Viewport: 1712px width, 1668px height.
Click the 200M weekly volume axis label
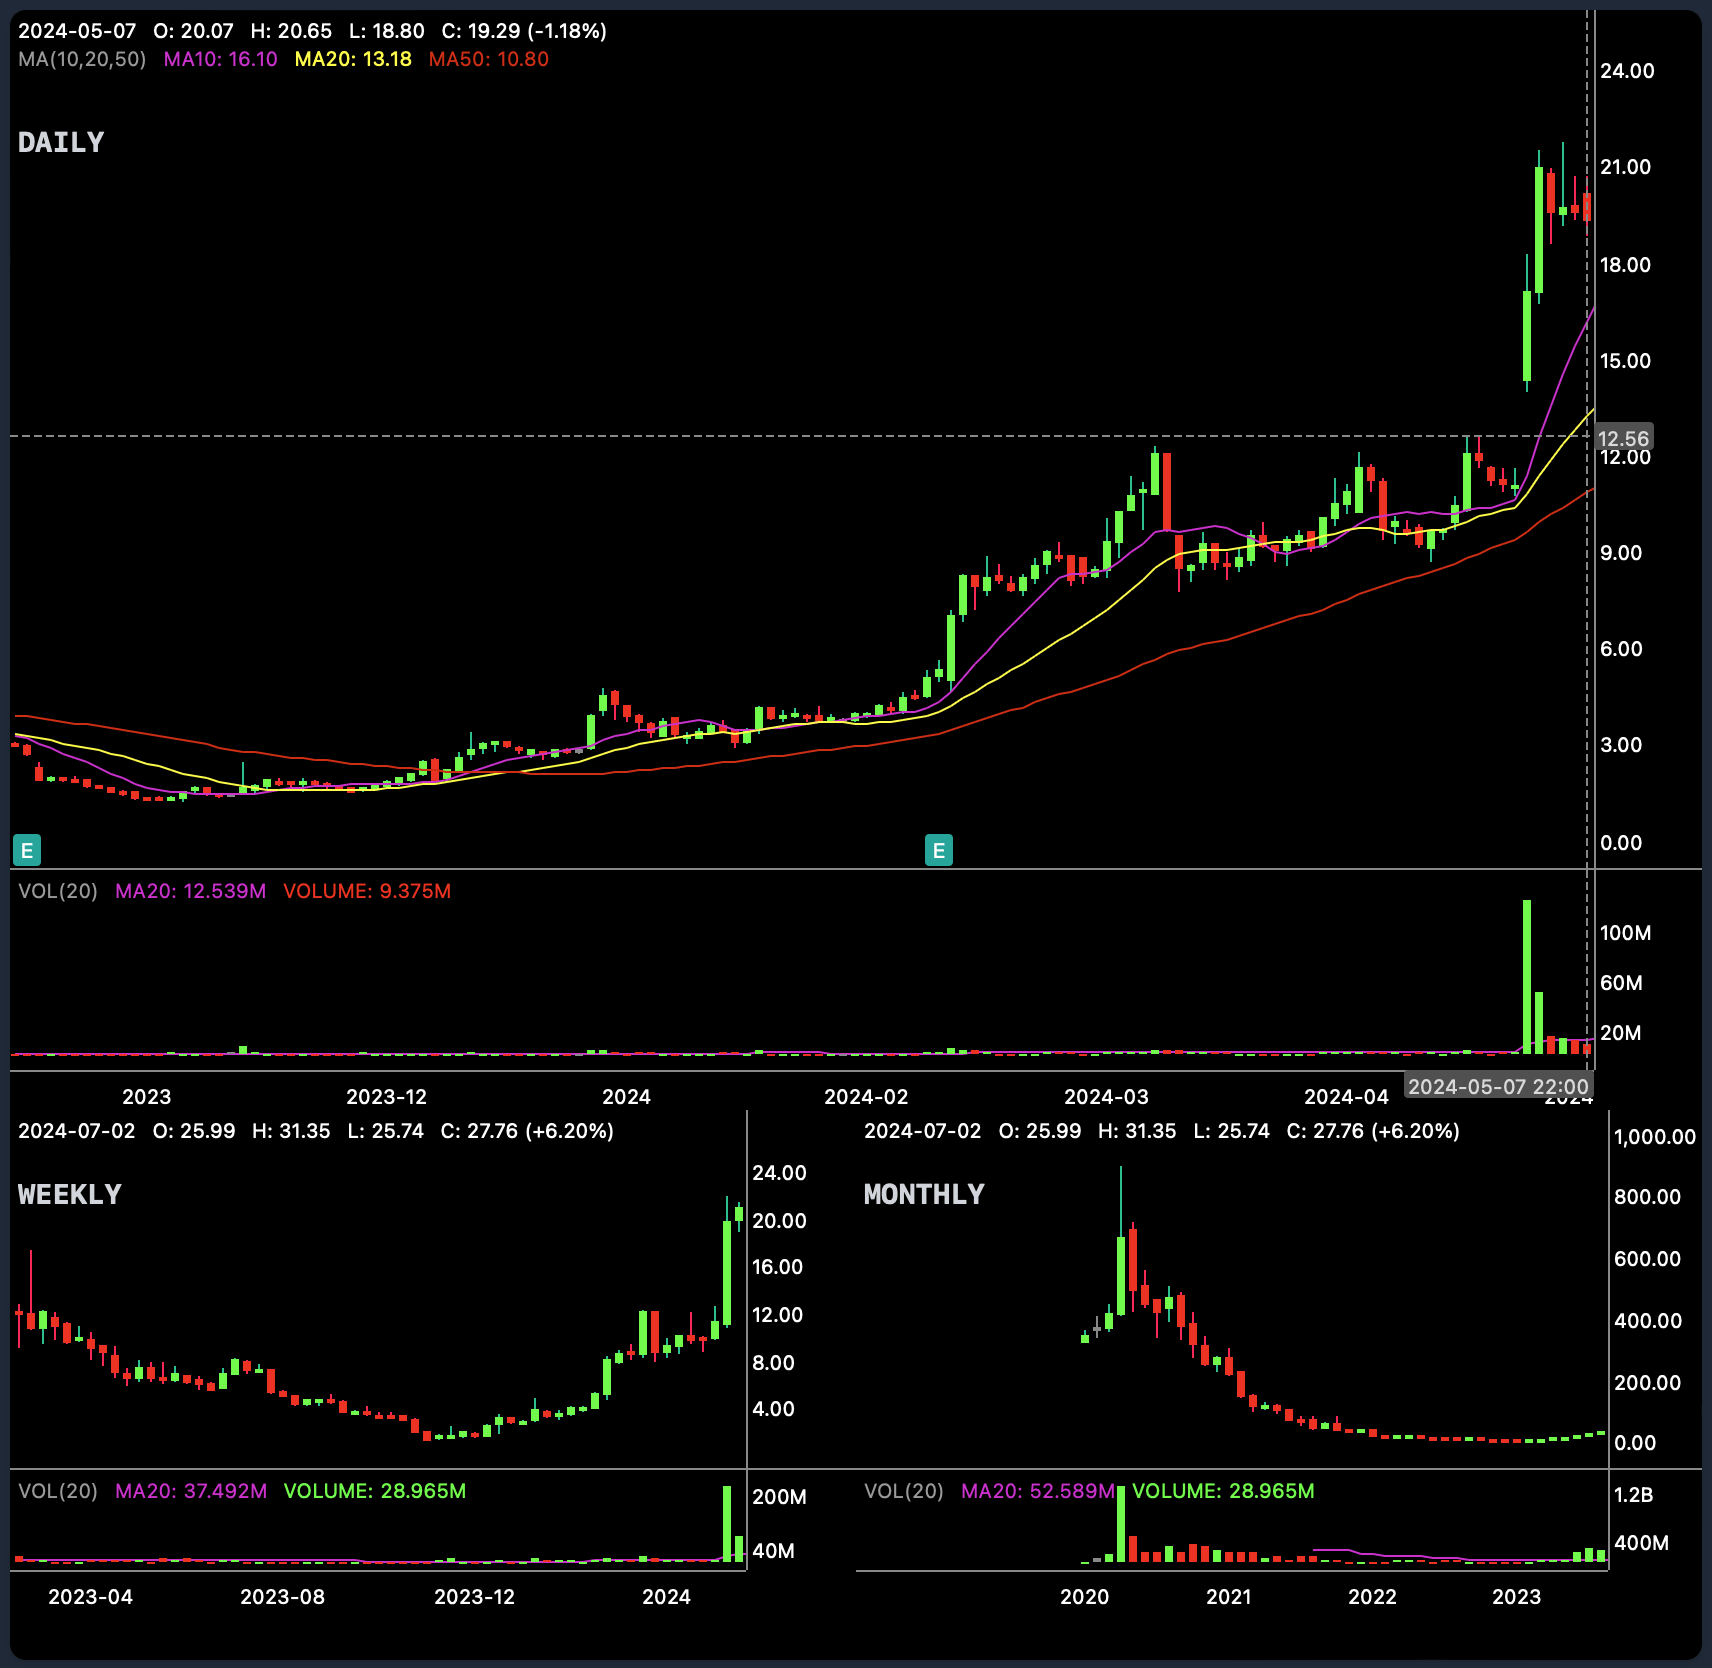point(779,1497)
